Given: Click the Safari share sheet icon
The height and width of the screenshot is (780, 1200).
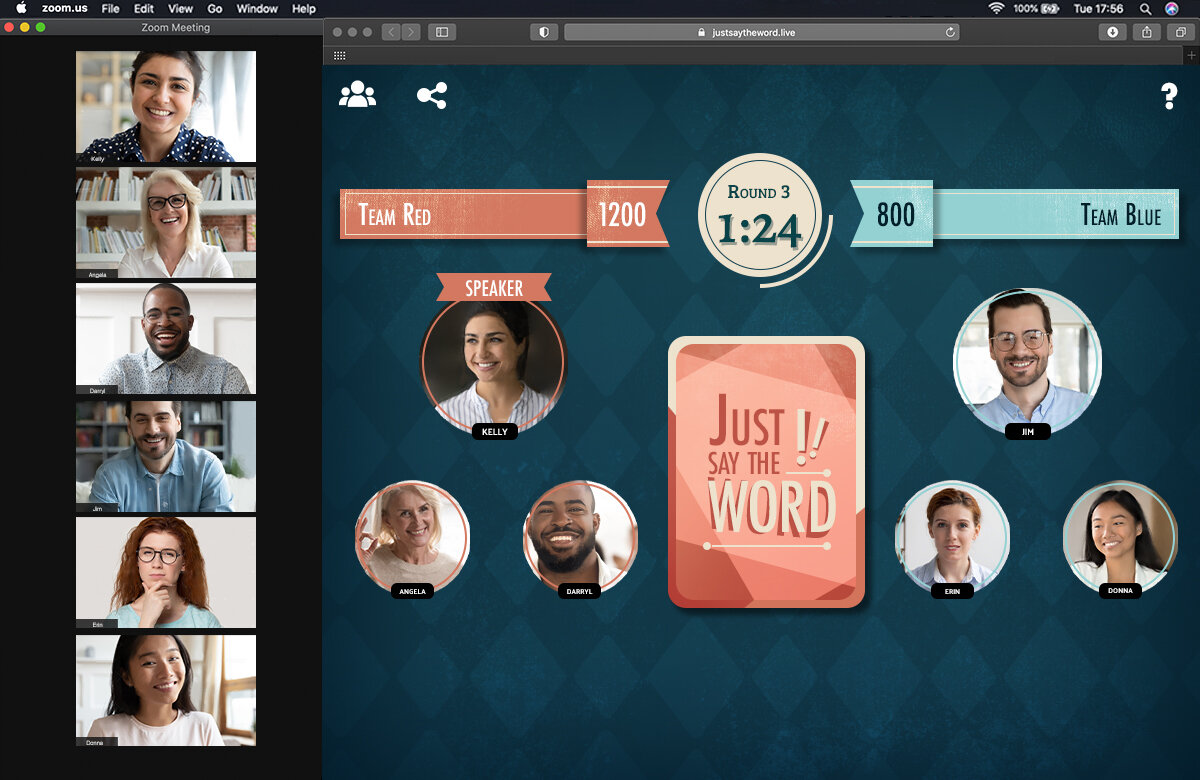Looking at the screenshot, I should pos(1147,32).
